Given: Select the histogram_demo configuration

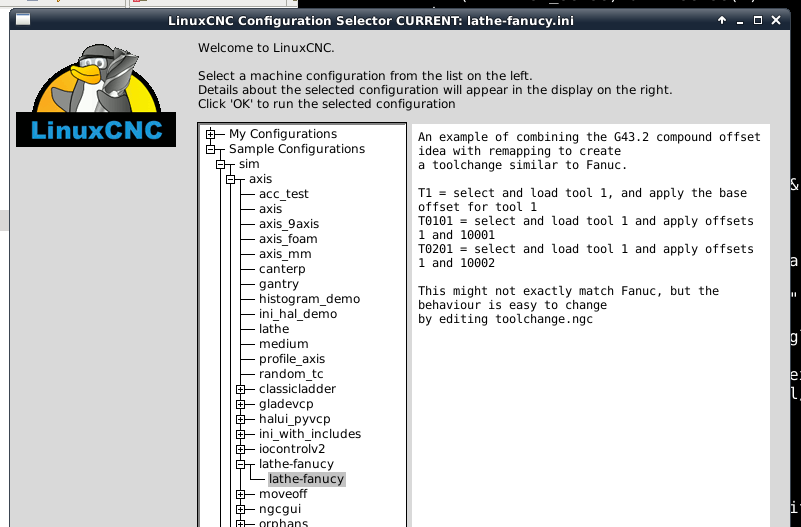Looking at the screenshot, I should (309, 299).
